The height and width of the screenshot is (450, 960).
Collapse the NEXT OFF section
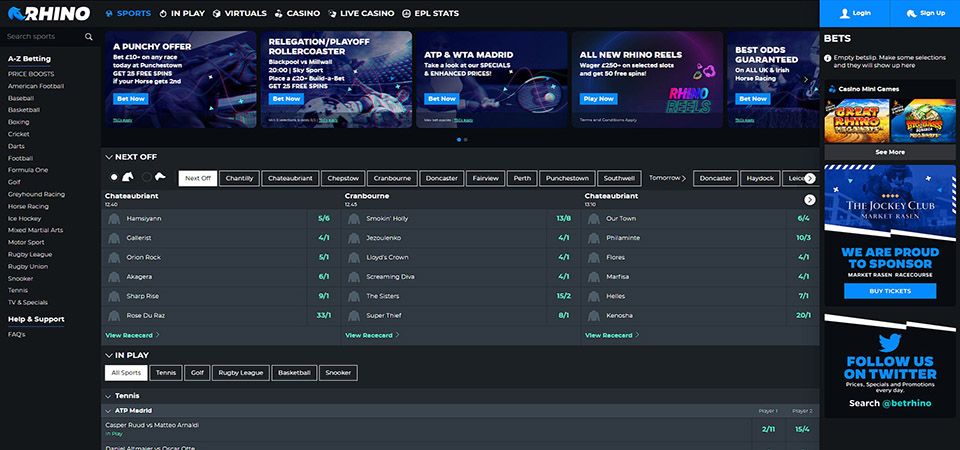[109, 157]
